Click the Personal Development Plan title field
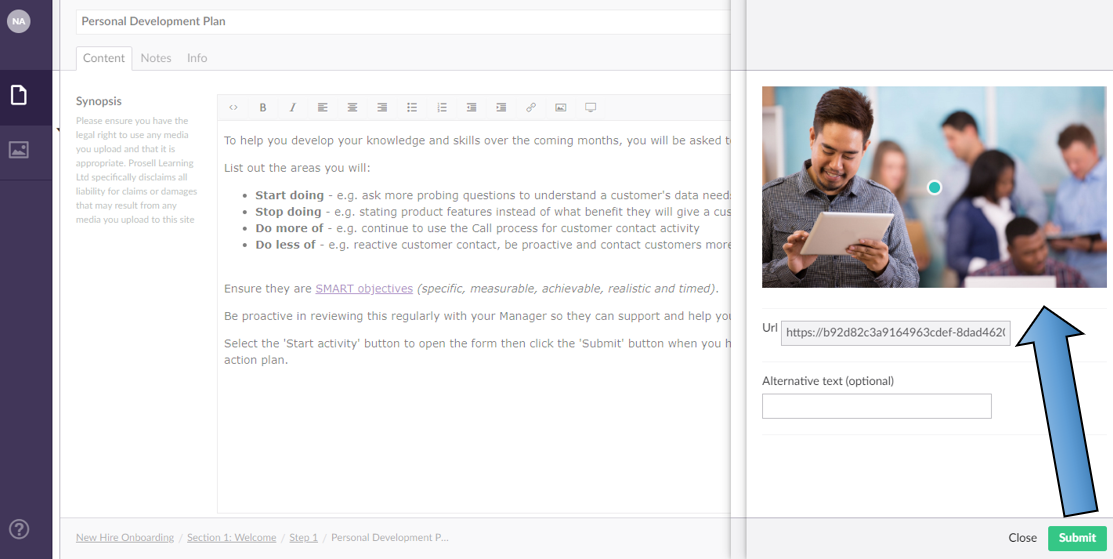Viewport: 1113px width, 559px height. (x=403, y=21)
